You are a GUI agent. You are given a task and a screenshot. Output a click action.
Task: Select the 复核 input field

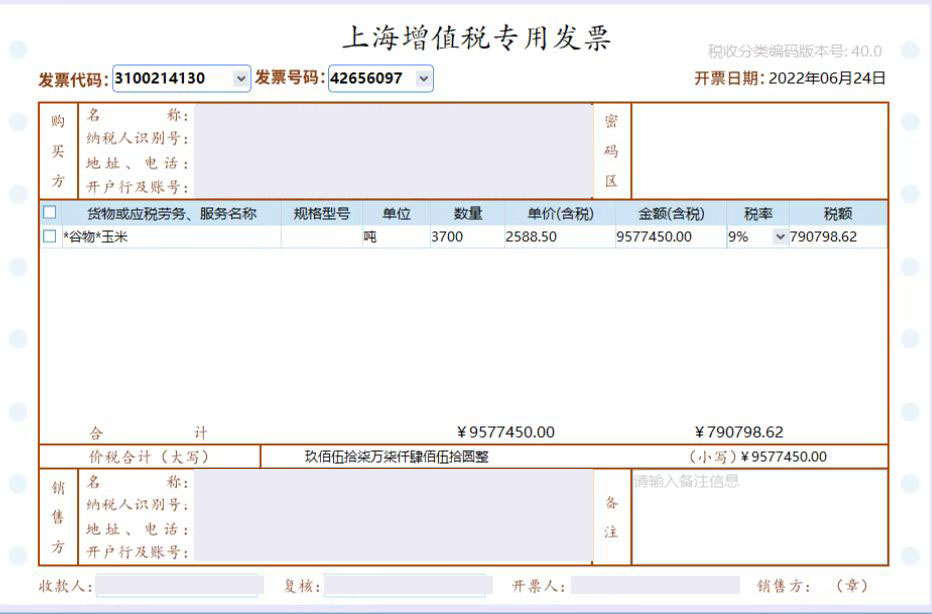pos(408,586)
